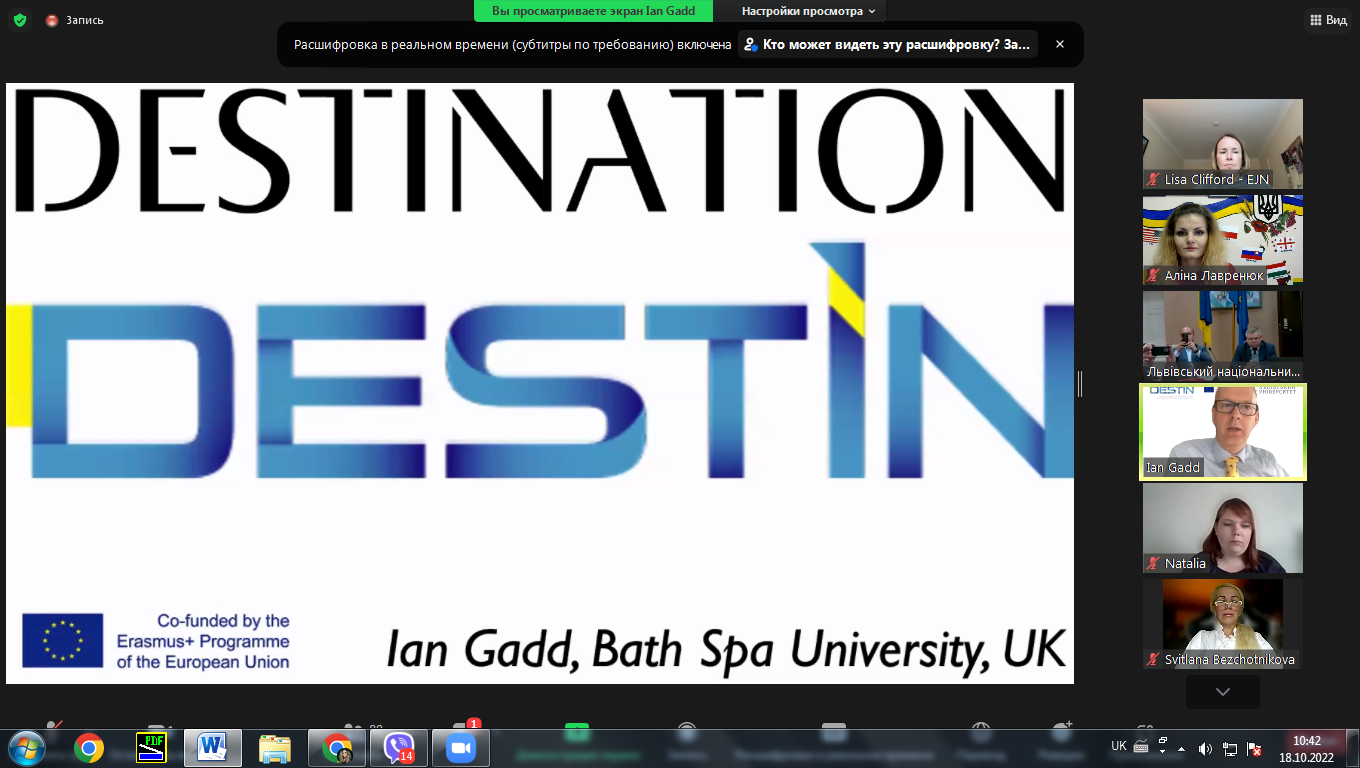This screenshot has height=768, width=1360.
Task: Select Svitlana Bezchotnikova video thumbnail
Action: click(x=1223, y=623)
